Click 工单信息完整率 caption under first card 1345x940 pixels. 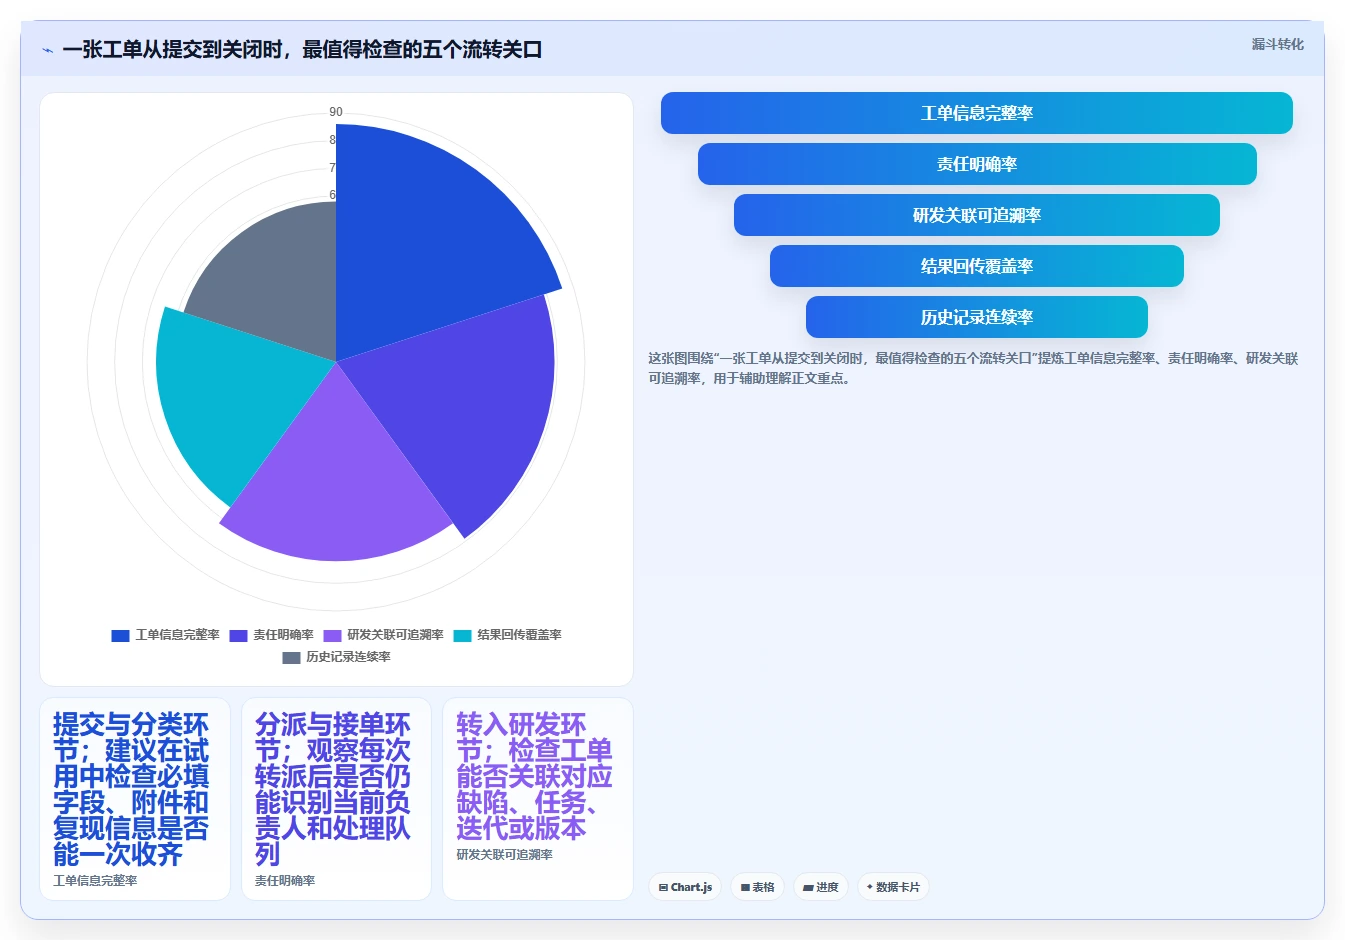95,881
